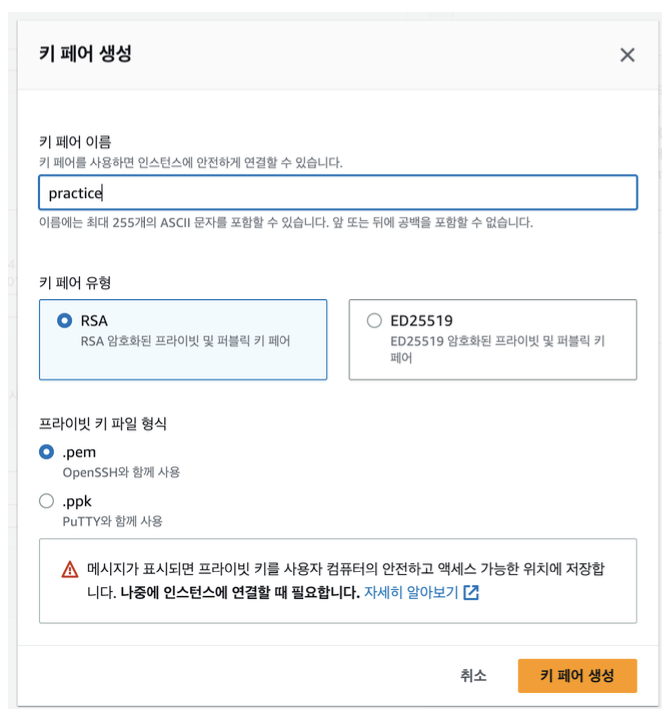Choose the .ppk private key format

47,501
